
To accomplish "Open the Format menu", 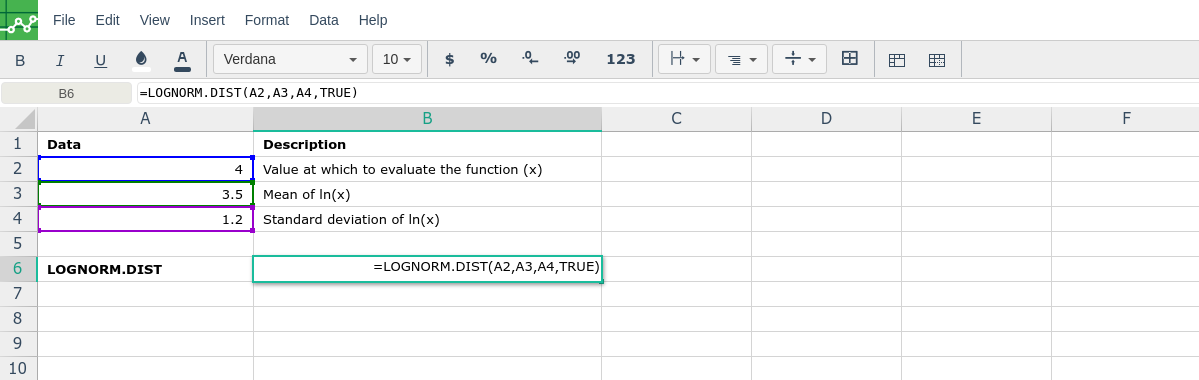I will (267, 21).
